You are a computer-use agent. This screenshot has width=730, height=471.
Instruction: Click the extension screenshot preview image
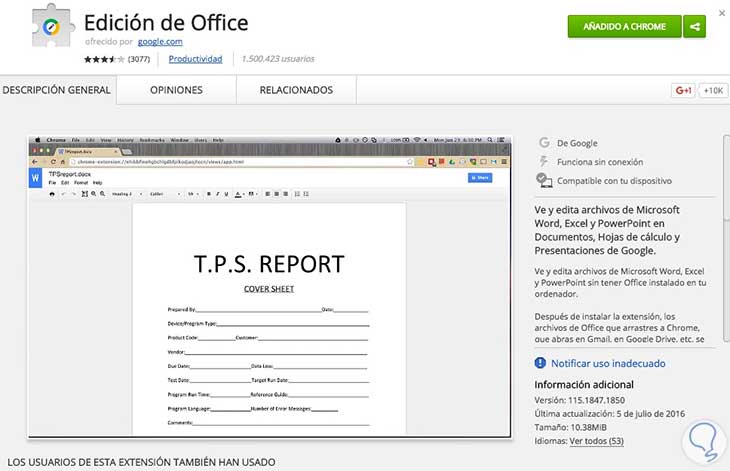click(270, 287)
